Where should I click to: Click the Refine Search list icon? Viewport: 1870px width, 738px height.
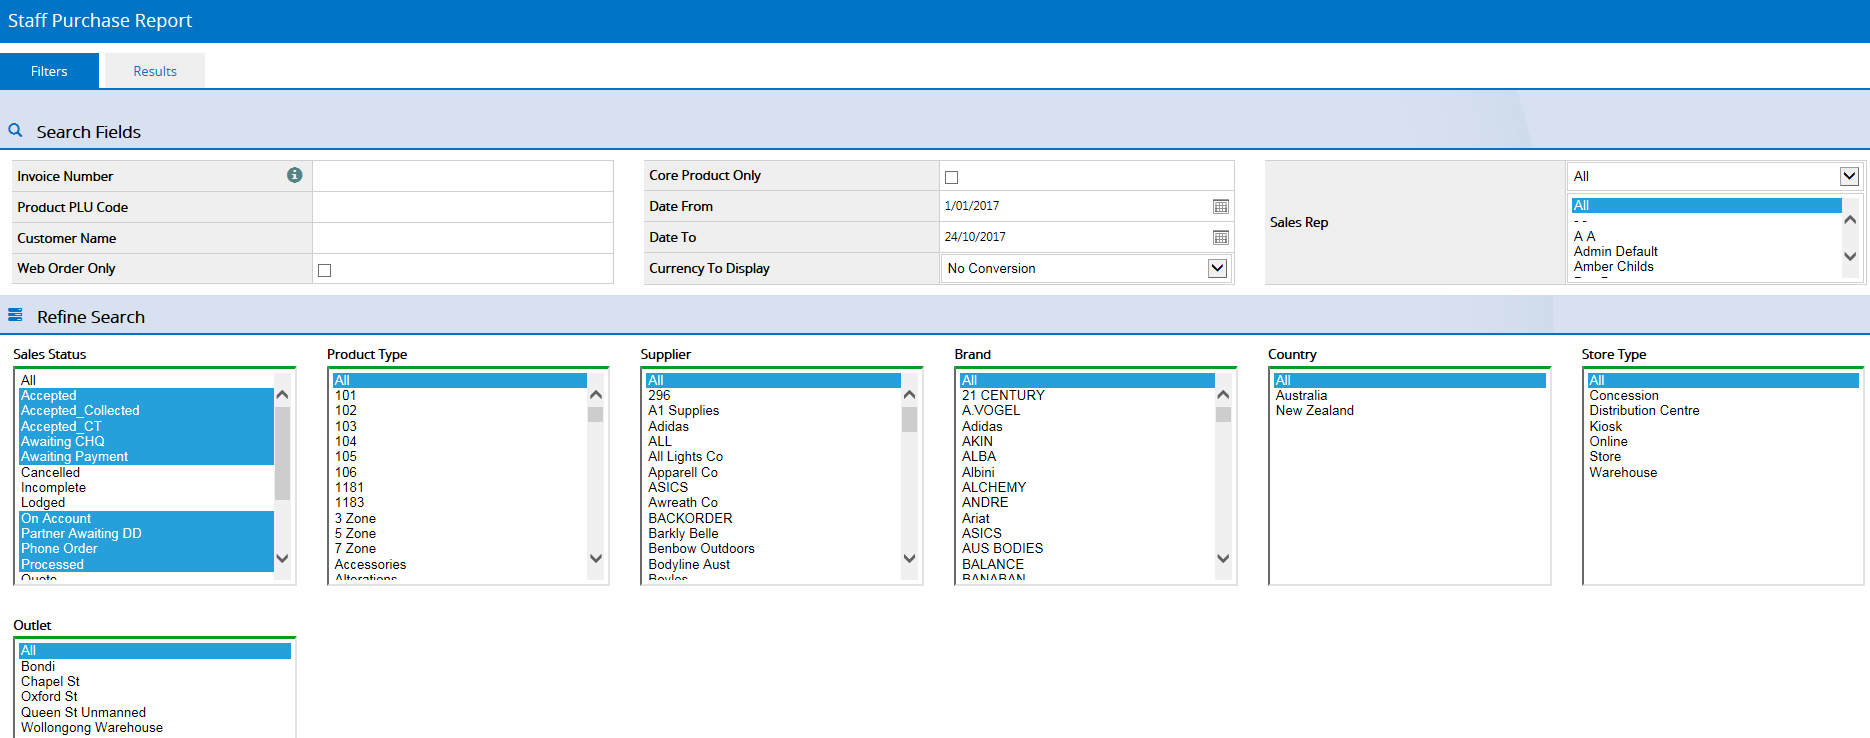click(x=15, y=315)
